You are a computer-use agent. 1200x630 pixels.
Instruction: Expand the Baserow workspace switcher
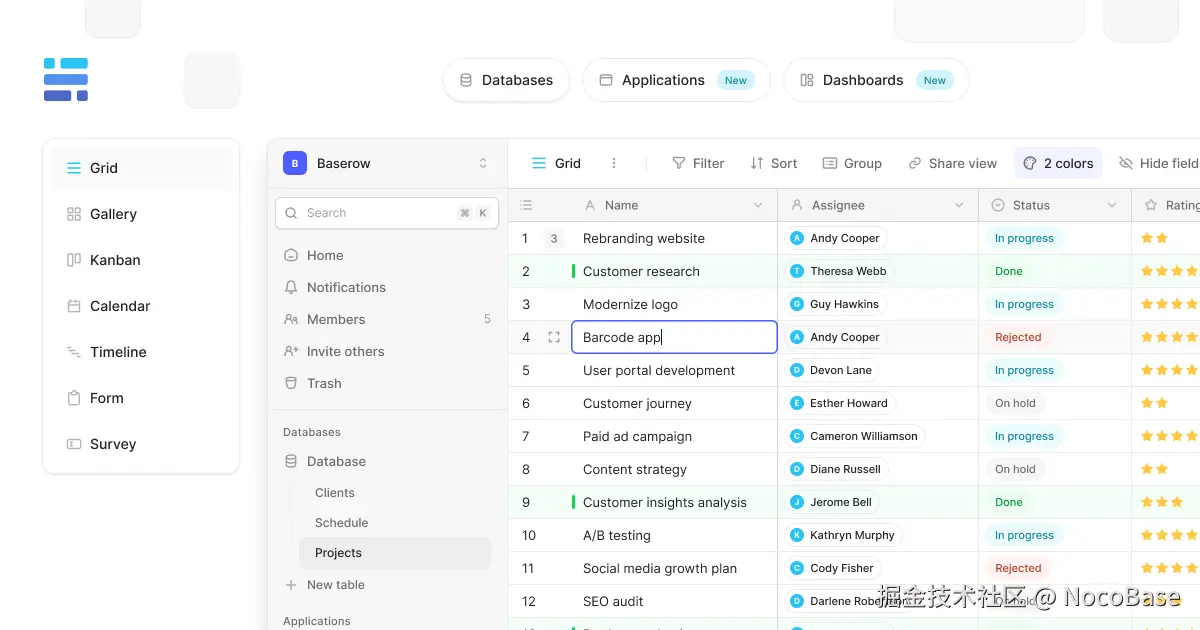click(483, 164)
